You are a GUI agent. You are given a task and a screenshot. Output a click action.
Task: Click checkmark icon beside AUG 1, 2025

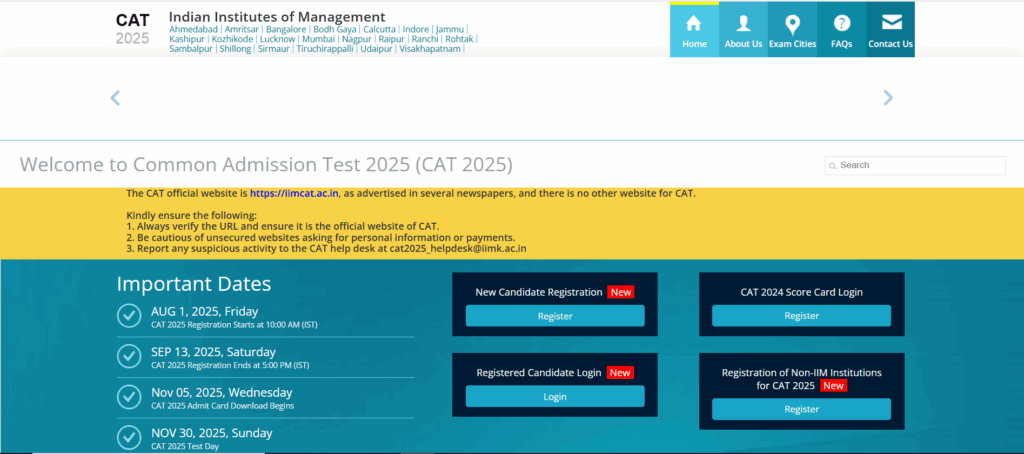tap(129, 316)
